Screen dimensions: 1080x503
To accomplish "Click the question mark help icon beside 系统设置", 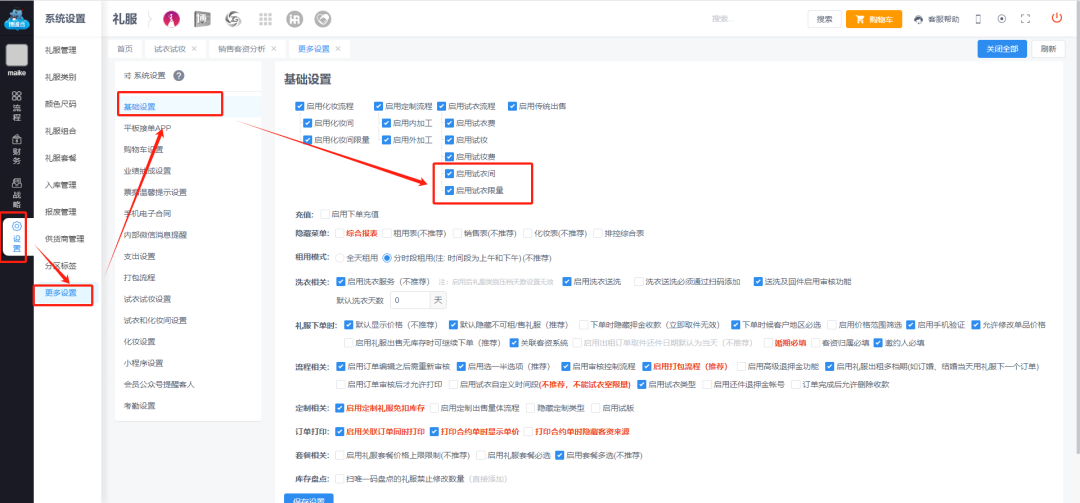I will pos(178,75).
